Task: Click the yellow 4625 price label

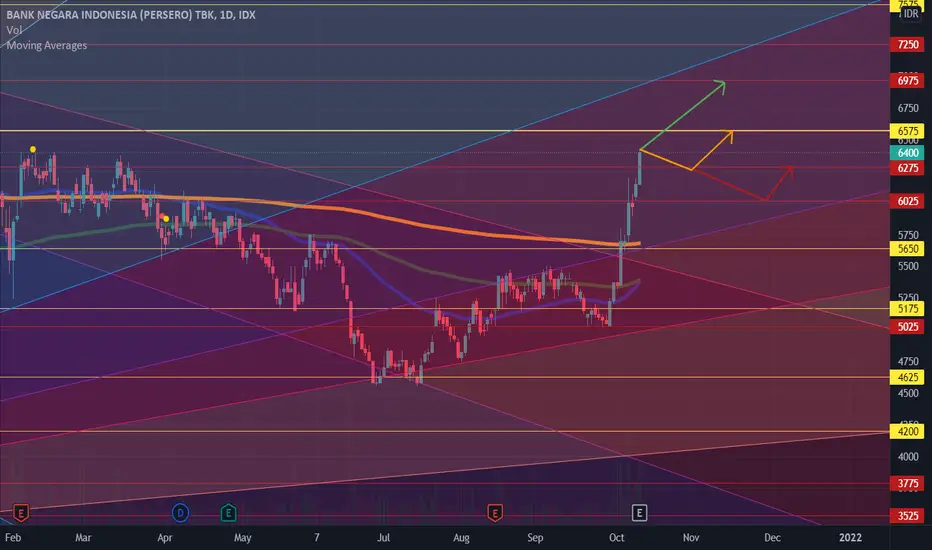Action: click(x=907, y=377)
